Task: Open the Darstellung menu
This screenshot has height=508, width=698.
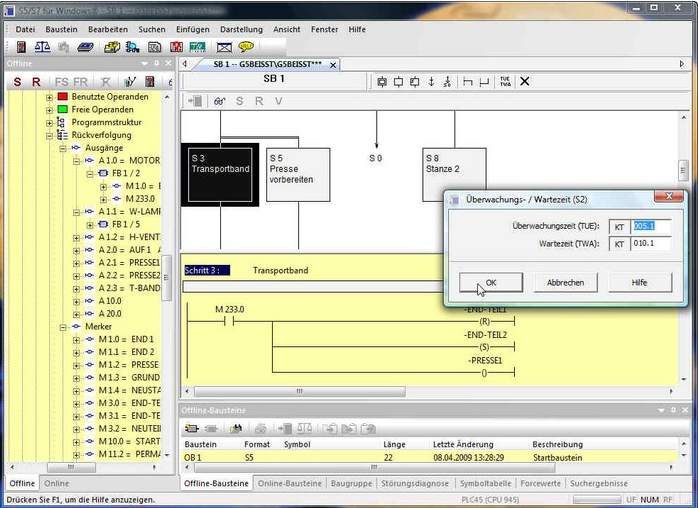Action: (x=241, y=29)
